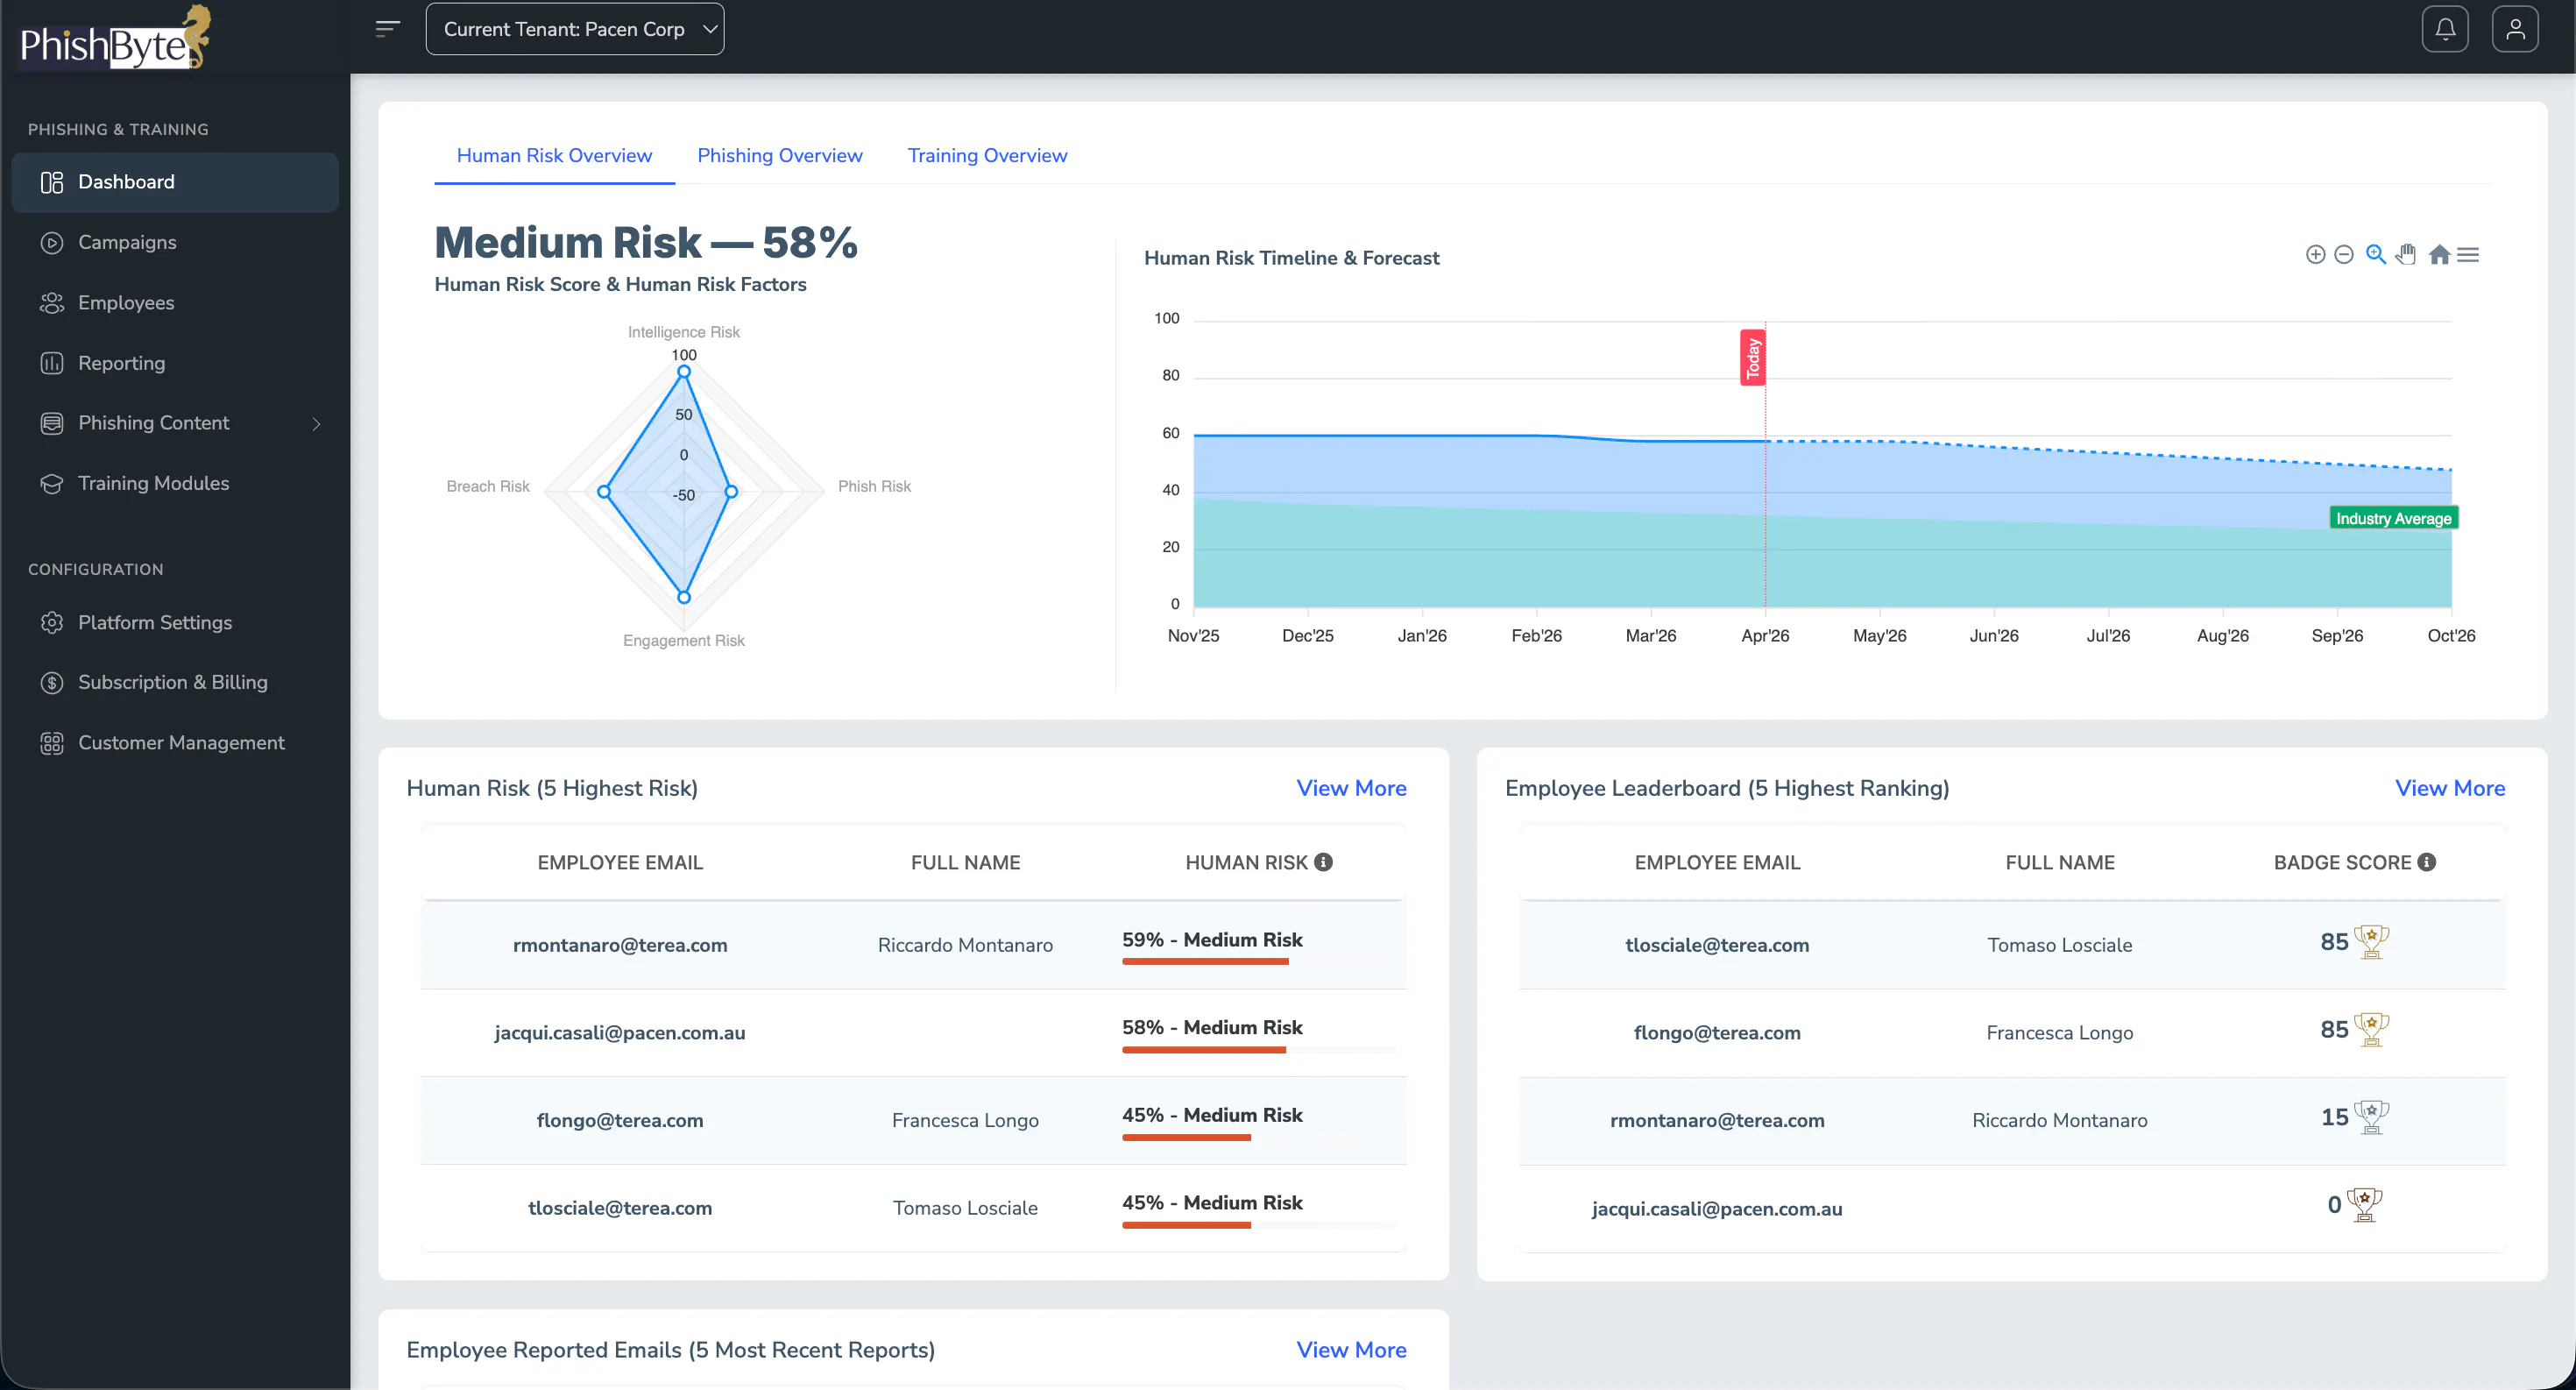Click the Phish Risk radar label
The height and width of the screenshot is (1390, 2576).
pyautogui.click(x=874, y=486)
